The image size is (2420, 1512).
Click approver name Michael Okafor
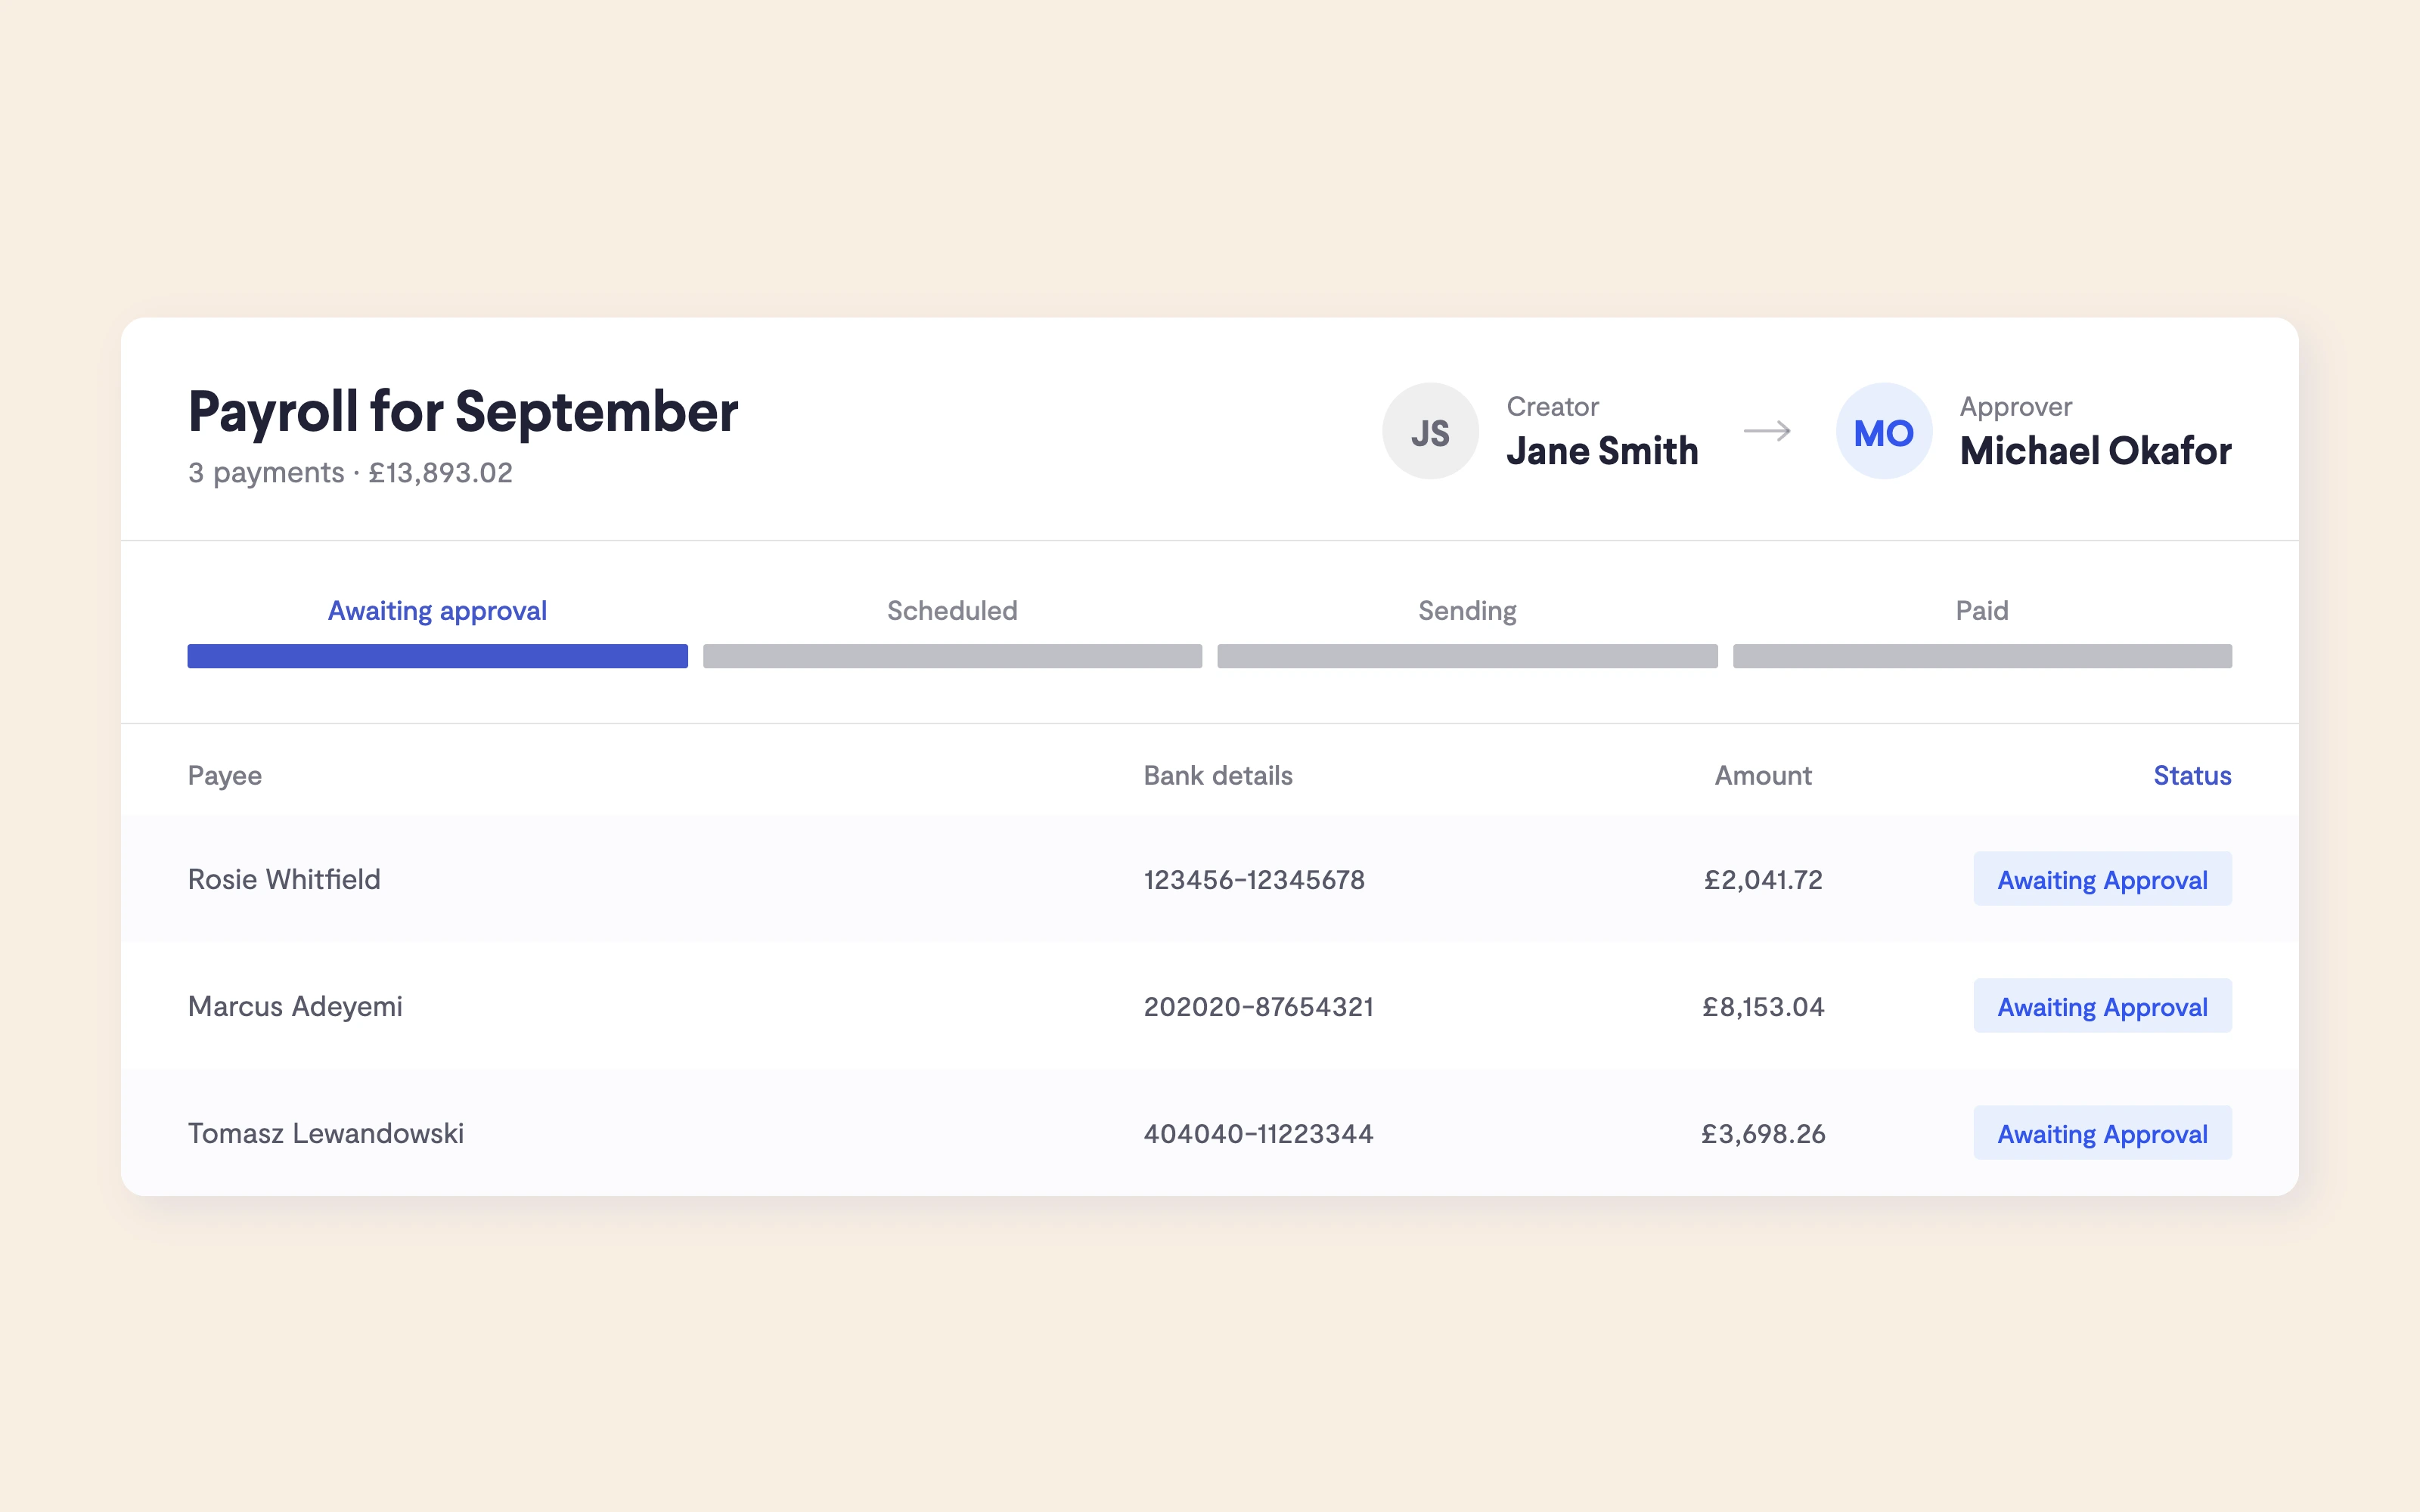point(2095,451)
